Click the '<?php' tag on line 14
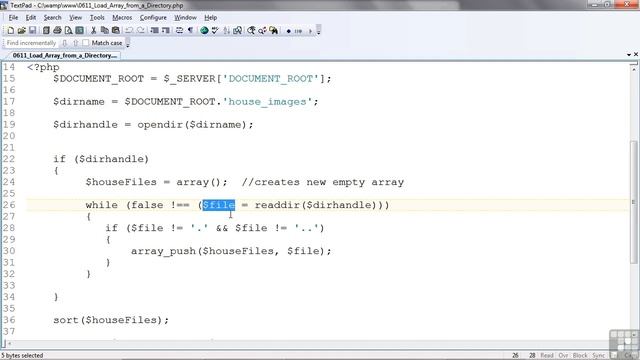Viewport: 640px width, 360px height. pyautogui.click(x=43, y=67)
